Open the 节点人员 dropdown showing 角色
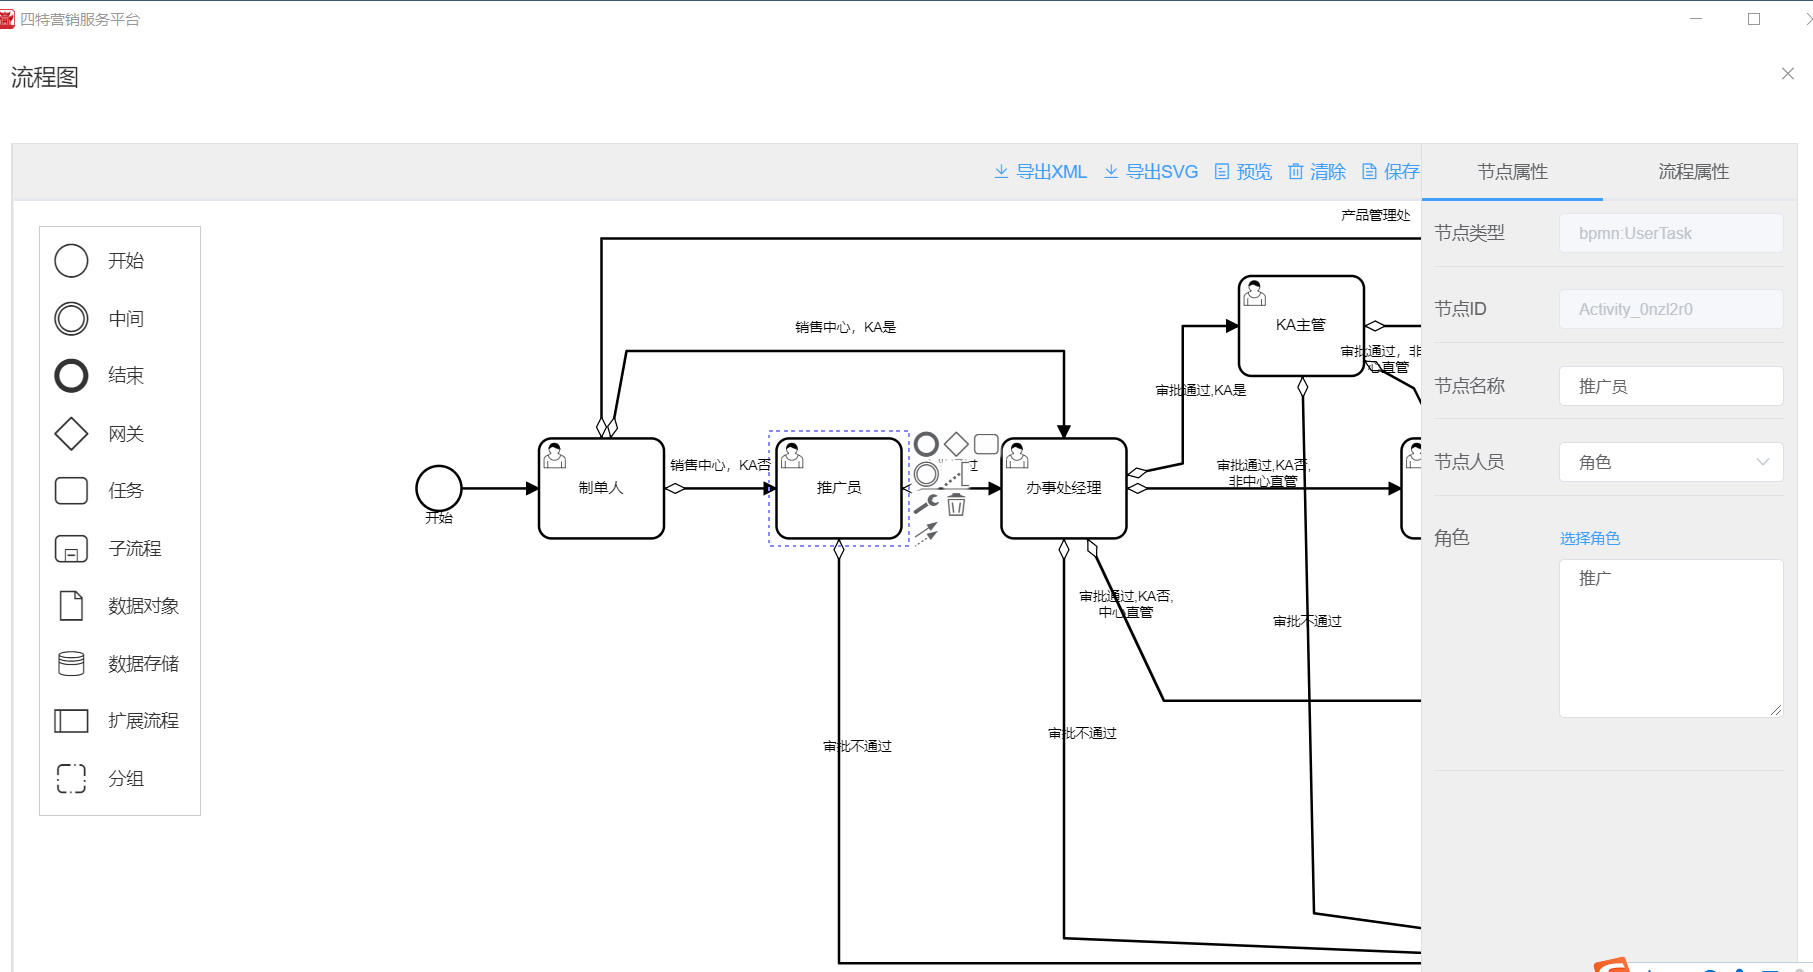The width and height of the screenshot is (1813, 972). pos(1670,462)
